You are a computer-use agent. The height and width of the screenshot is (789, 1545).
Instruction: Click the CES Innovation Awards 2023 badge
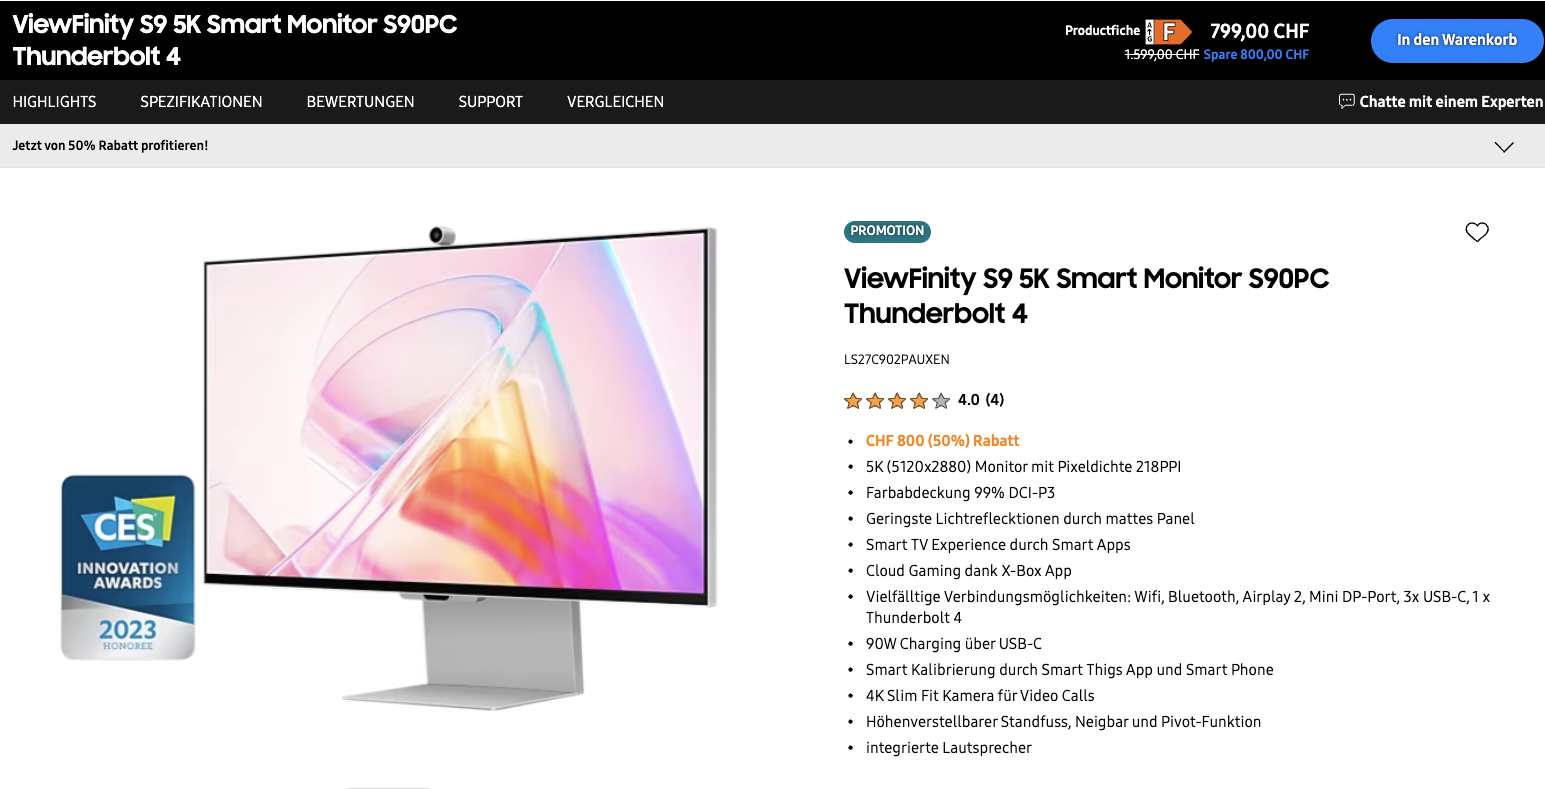click(128, 567)
